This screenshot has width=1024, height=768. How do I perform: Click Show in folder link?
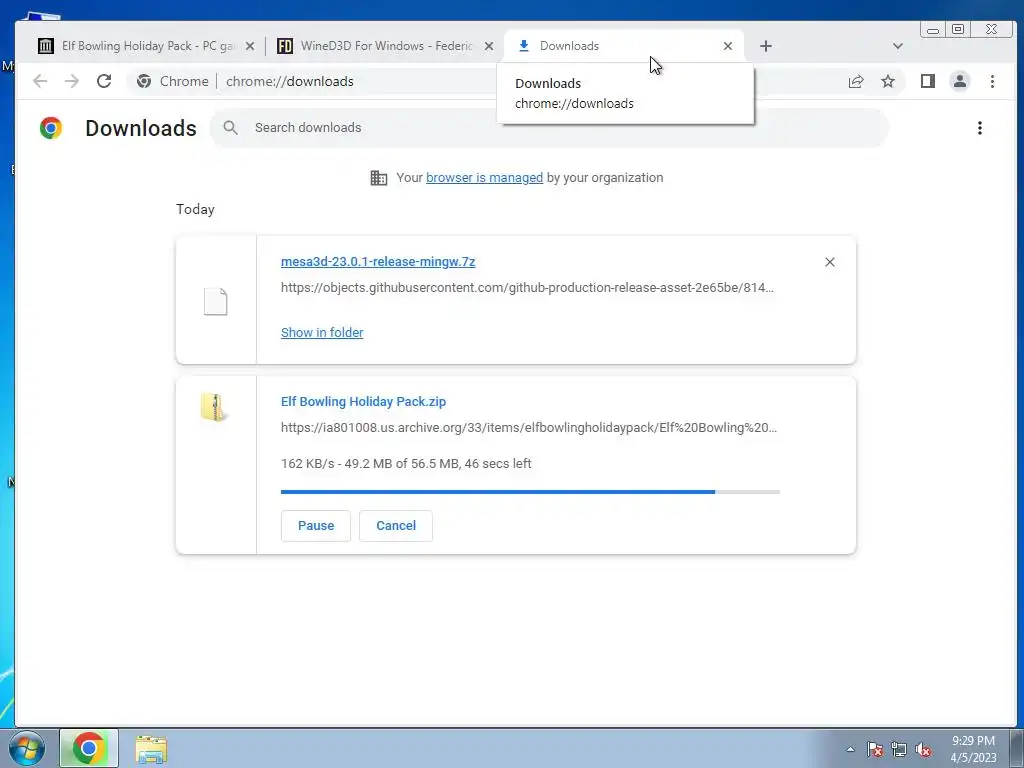(x=322, y=332)
